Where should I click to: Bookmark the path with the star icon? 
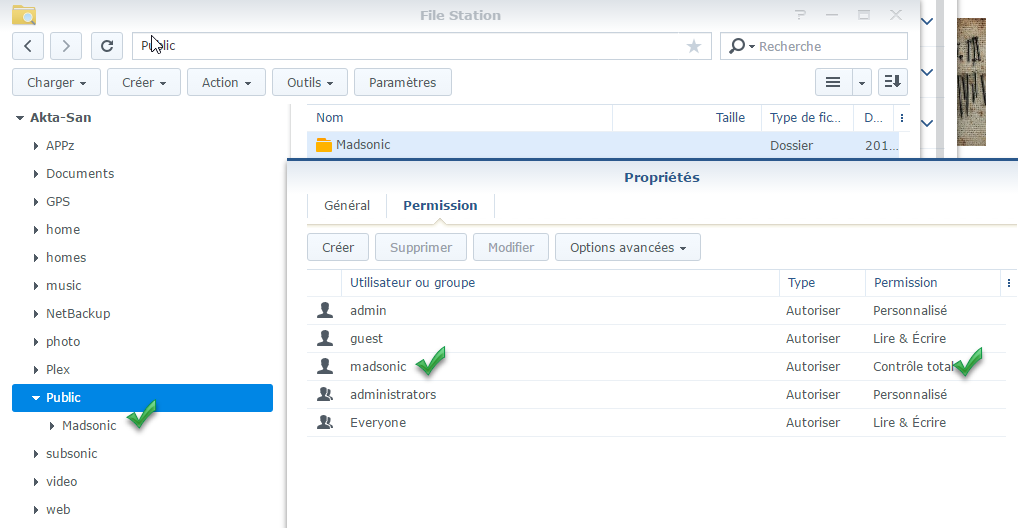[694, 46]
